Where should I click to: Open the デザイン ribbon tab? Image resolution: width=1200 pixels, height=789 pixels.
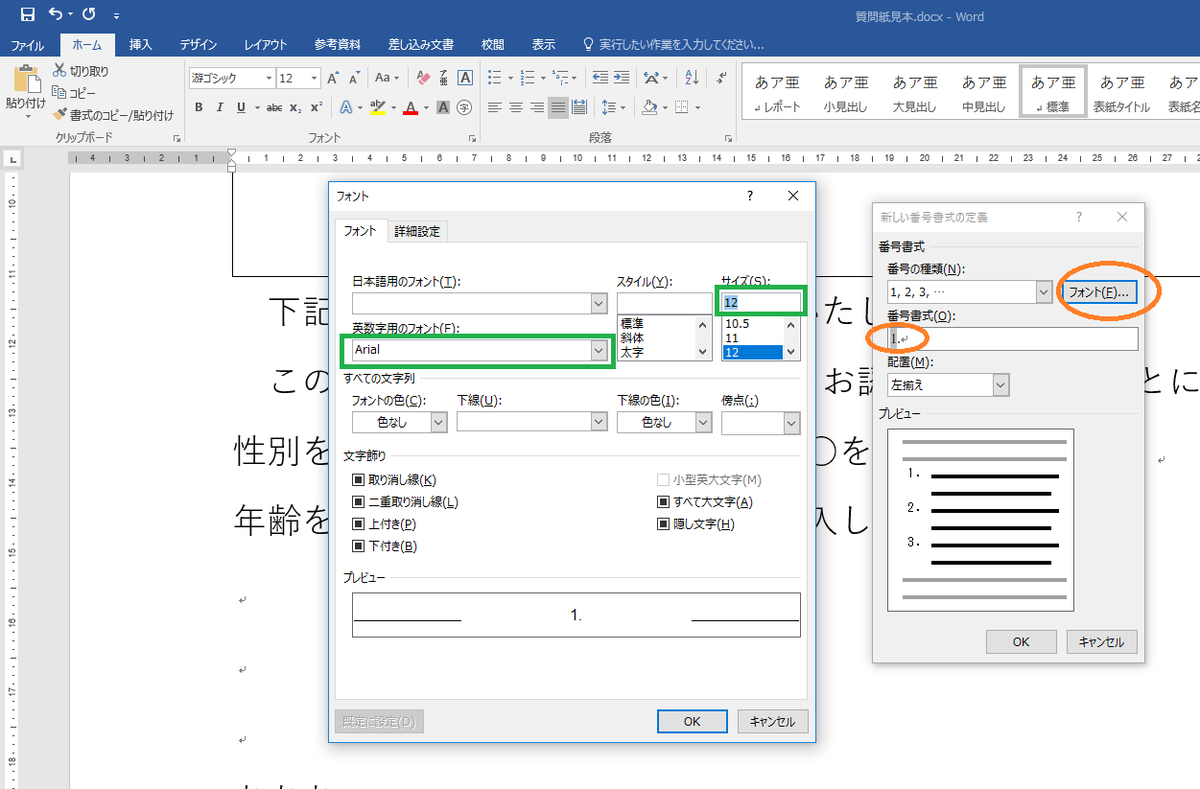199,45
